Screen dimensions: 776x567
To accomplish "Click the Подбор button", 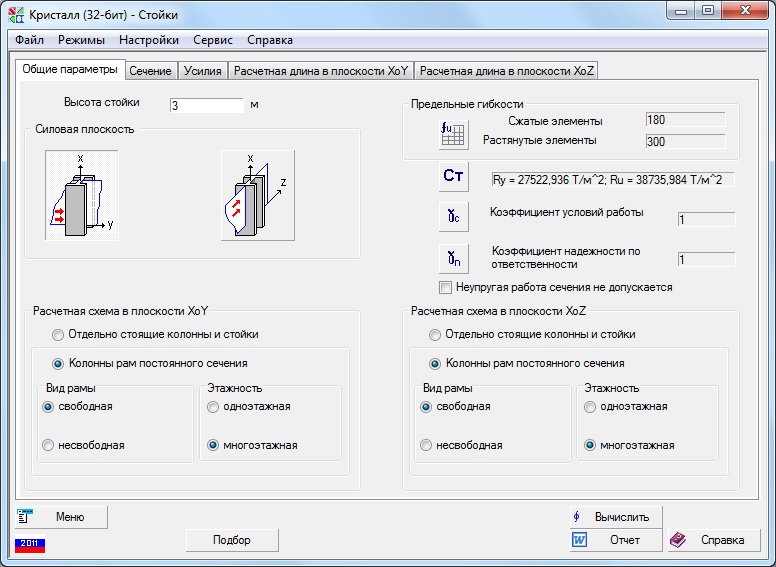I will 231,540.
